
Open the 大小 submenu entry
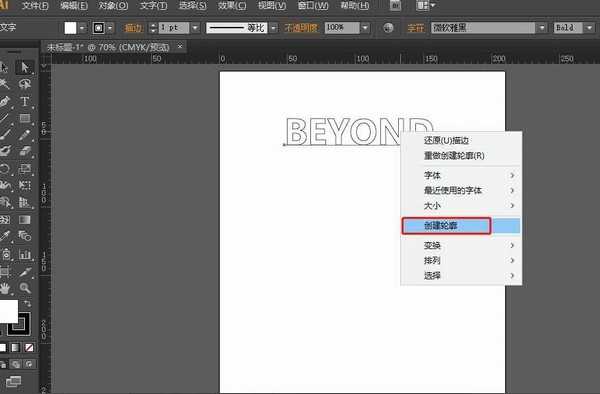(x=461, y=205)
